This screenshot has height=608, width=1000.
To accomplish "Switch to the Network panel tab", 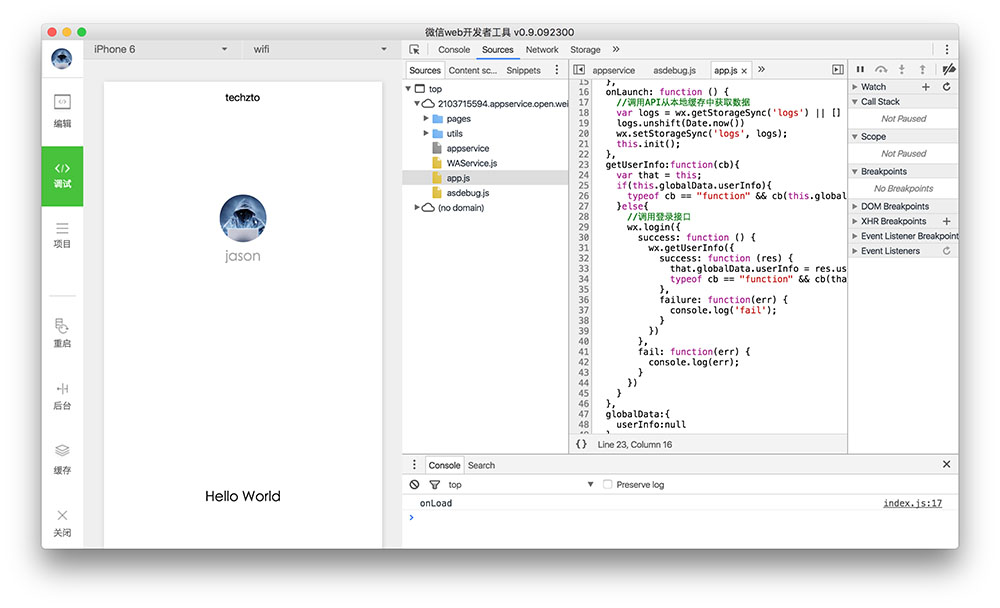I will click(542, 50).
